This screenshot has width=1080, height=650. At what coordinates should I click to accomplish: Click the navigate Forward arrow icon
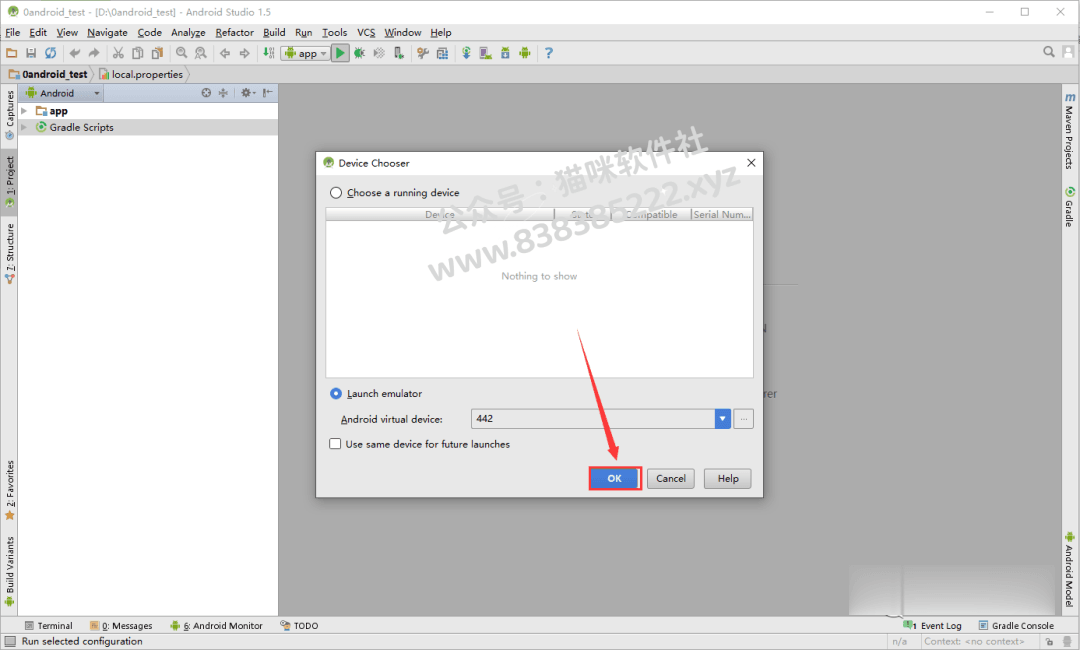[245, 53]
